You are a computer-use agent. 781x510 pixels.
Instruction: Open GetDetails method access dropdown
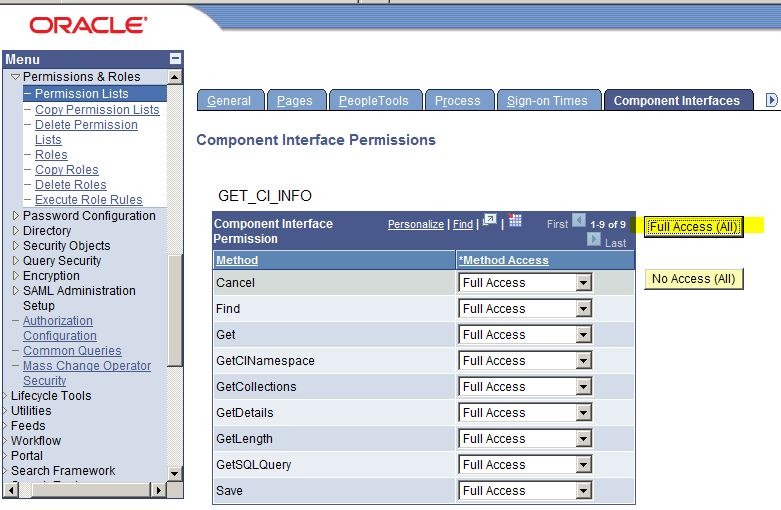[583, 412]
